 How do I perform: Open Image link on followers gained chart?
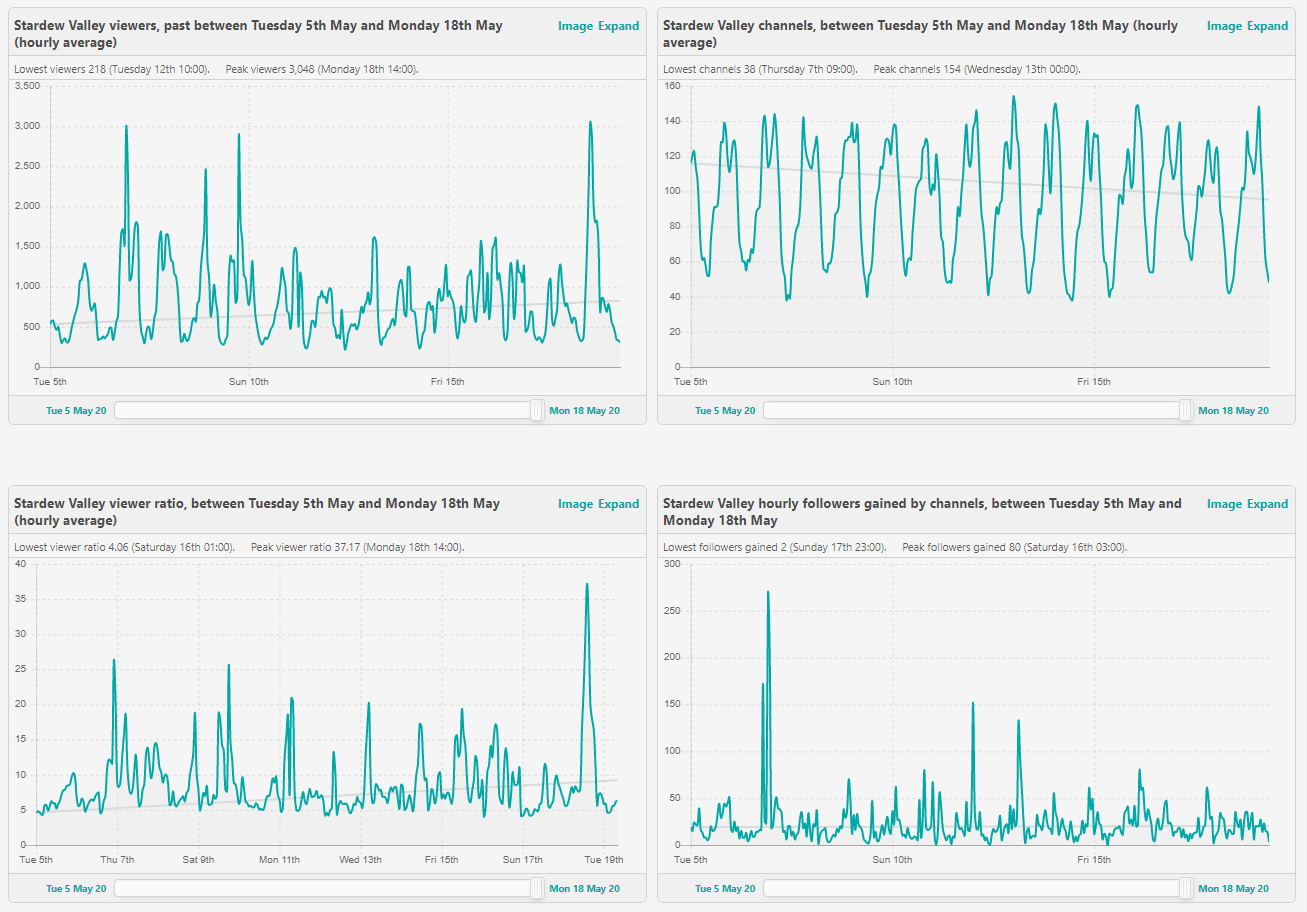click(1224, 504)
